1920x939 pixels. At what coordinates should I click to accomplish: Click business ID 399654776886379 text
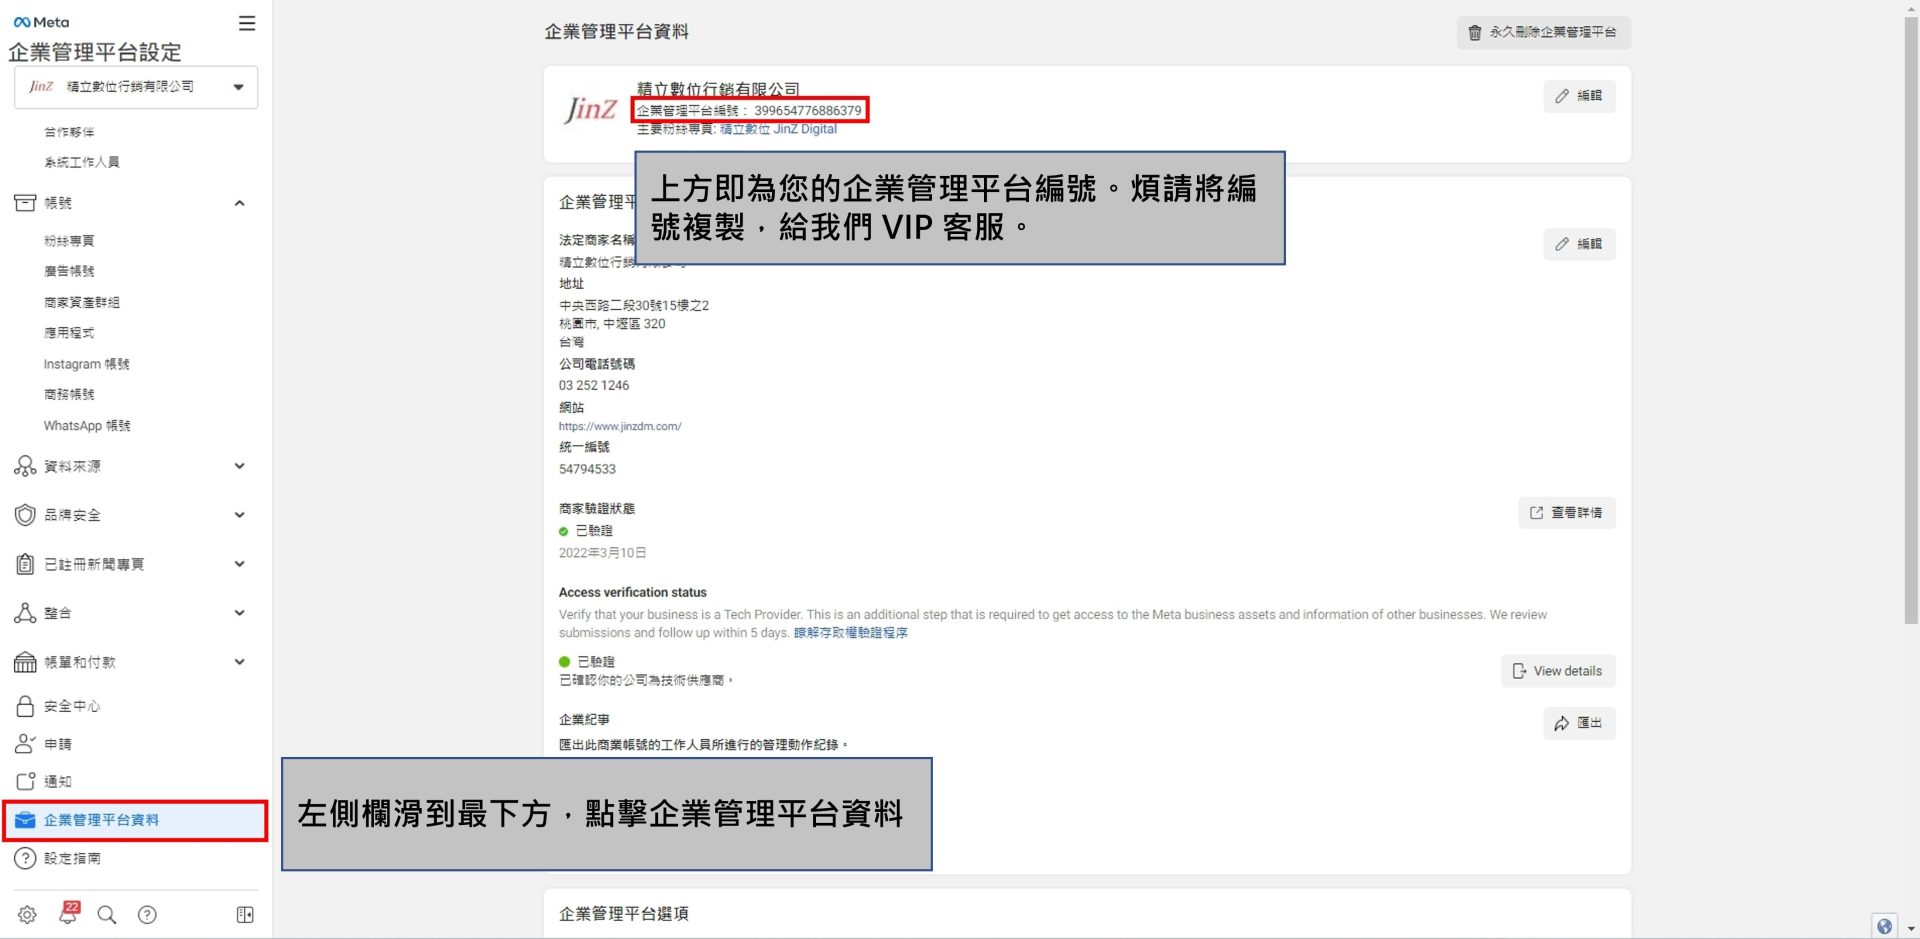tap(807, 111)
